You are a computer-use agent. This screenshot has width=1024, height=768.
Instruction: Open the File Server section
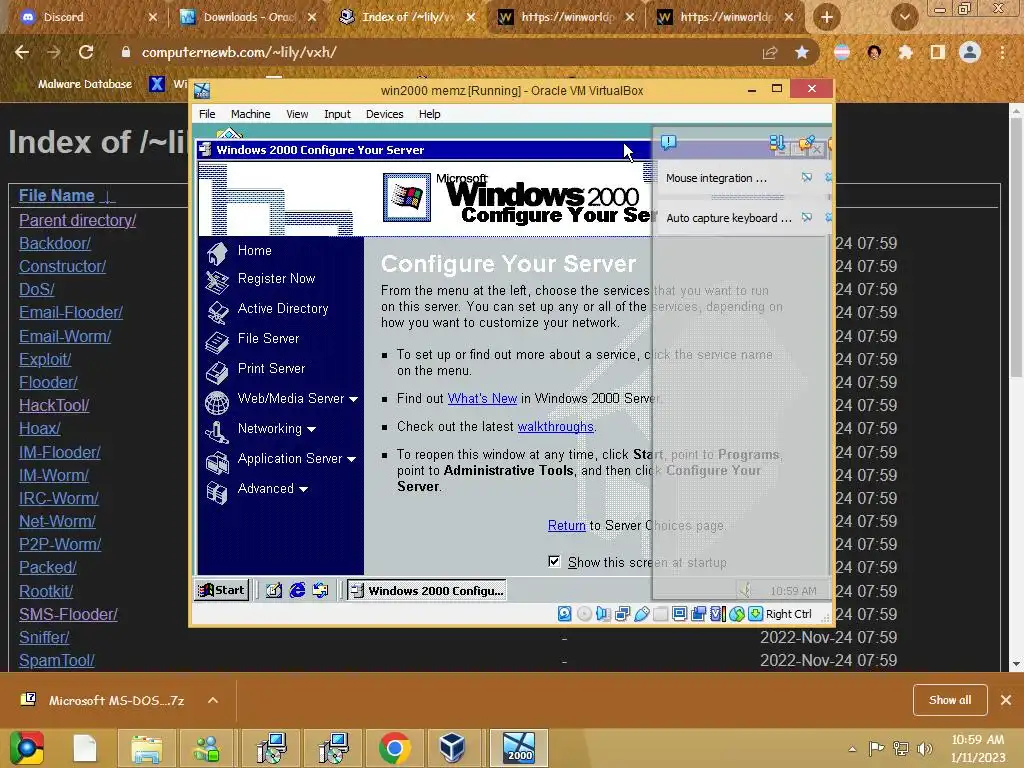268,339
